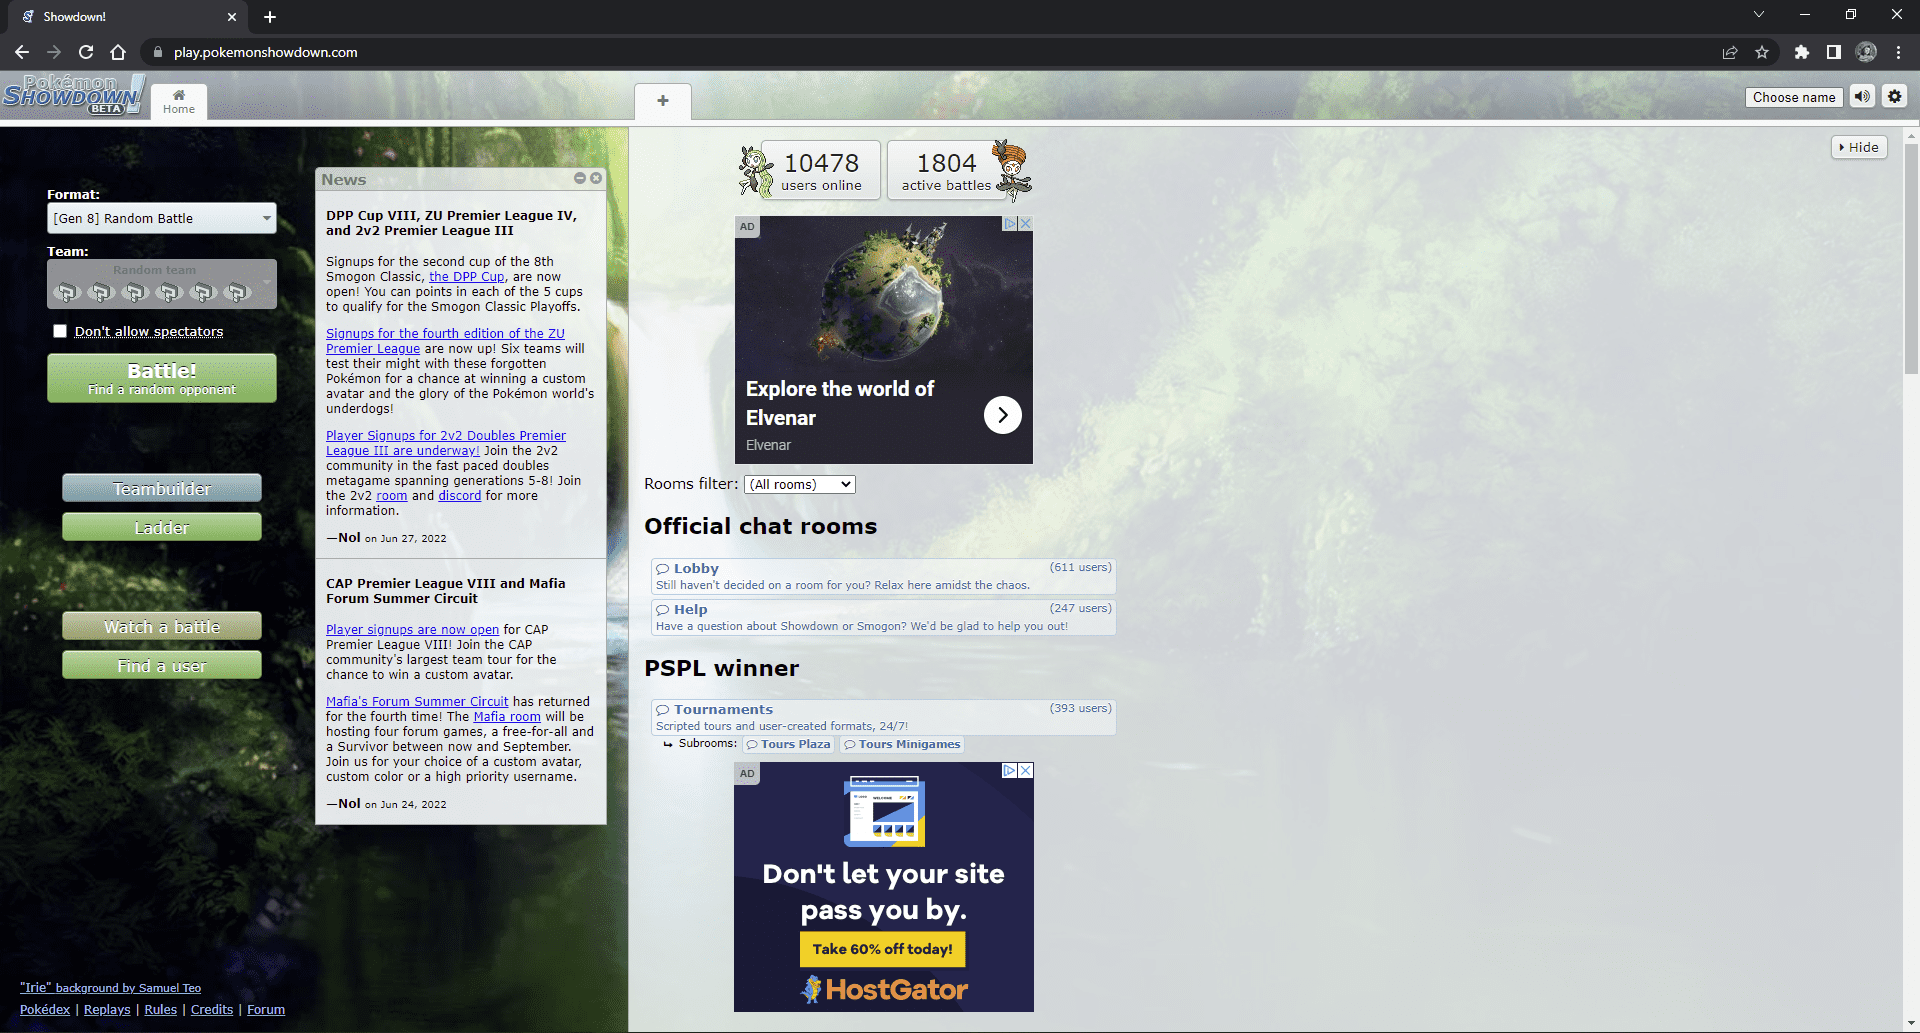Open the Random team selector
The height and width of the screenshot is (1033, 1920).
pyautogui.click(x=162, y=284)
